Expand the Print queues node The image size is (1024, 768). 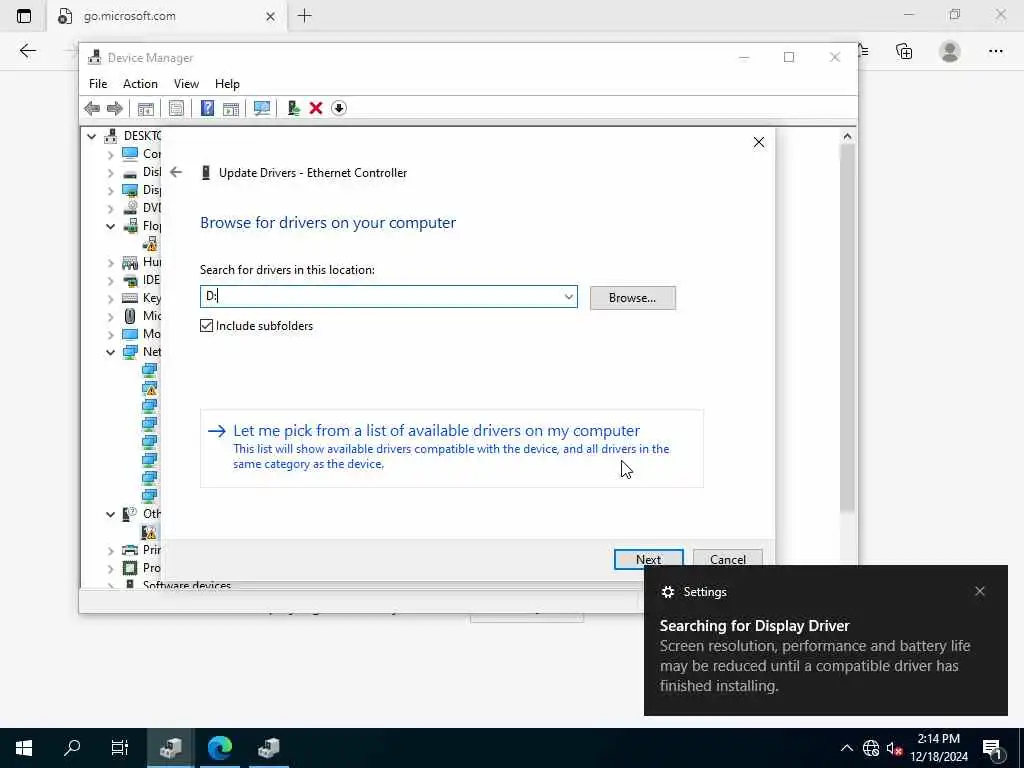click(x=110, y=551)
